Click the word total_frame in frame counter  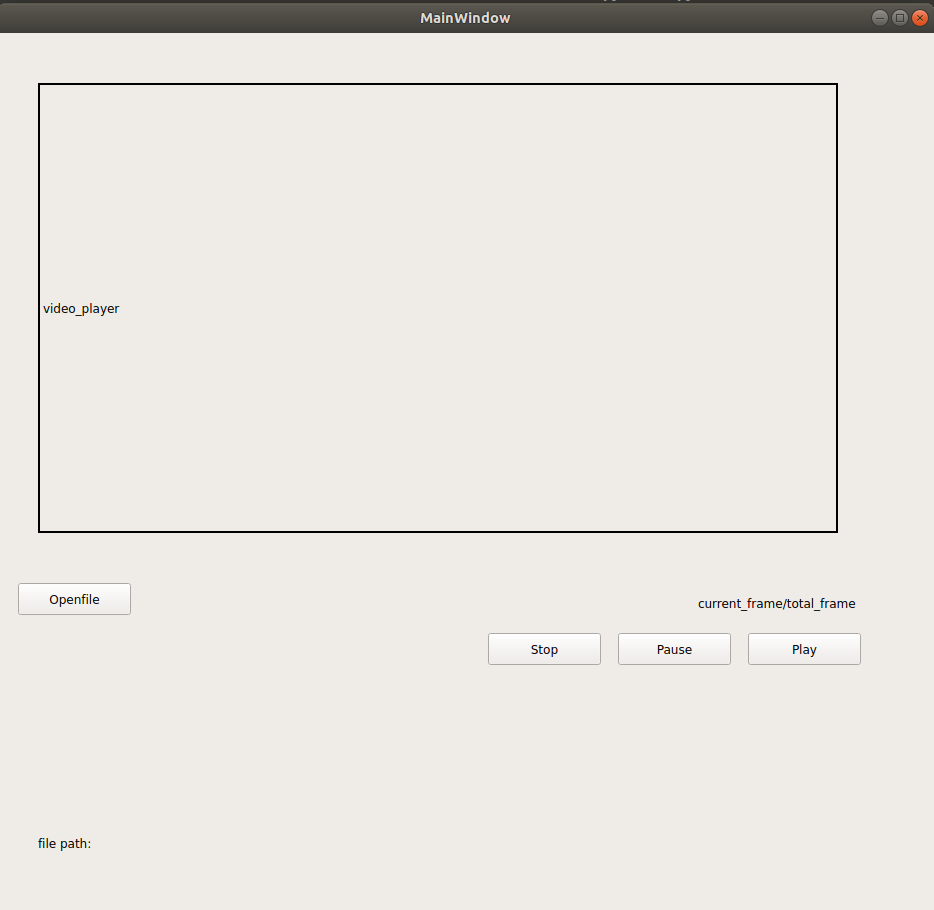(821, 604)
